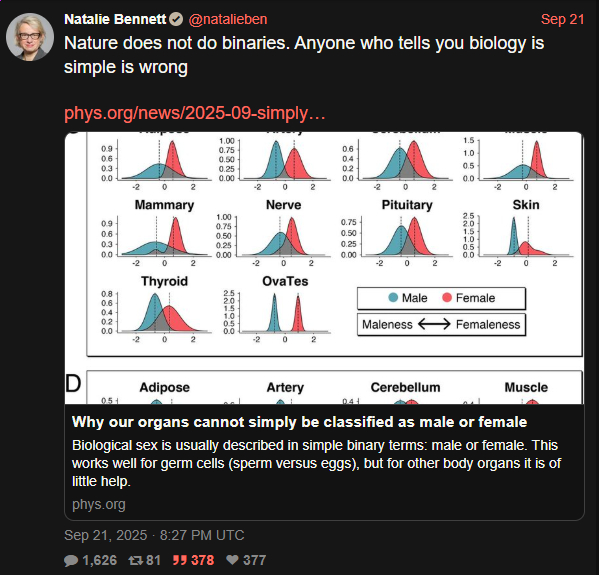Click the retweet arrows icon
Image resolution: width=599 pixels, height=575 pixels.
[x=135, y=560]
